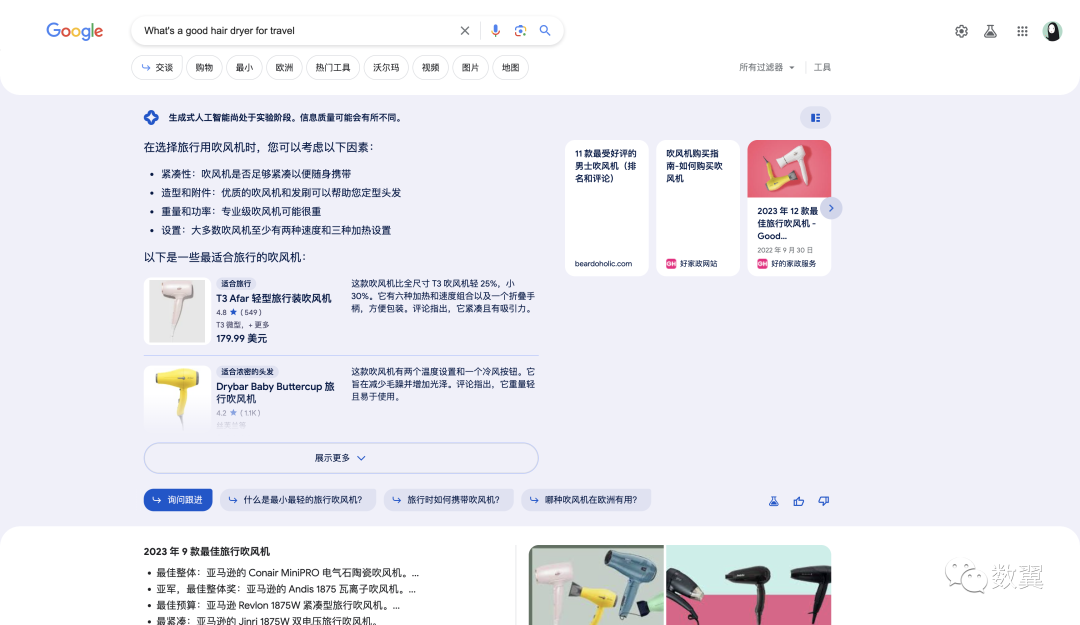Open the beardoholic.com source card

click(x=607, y=208)
